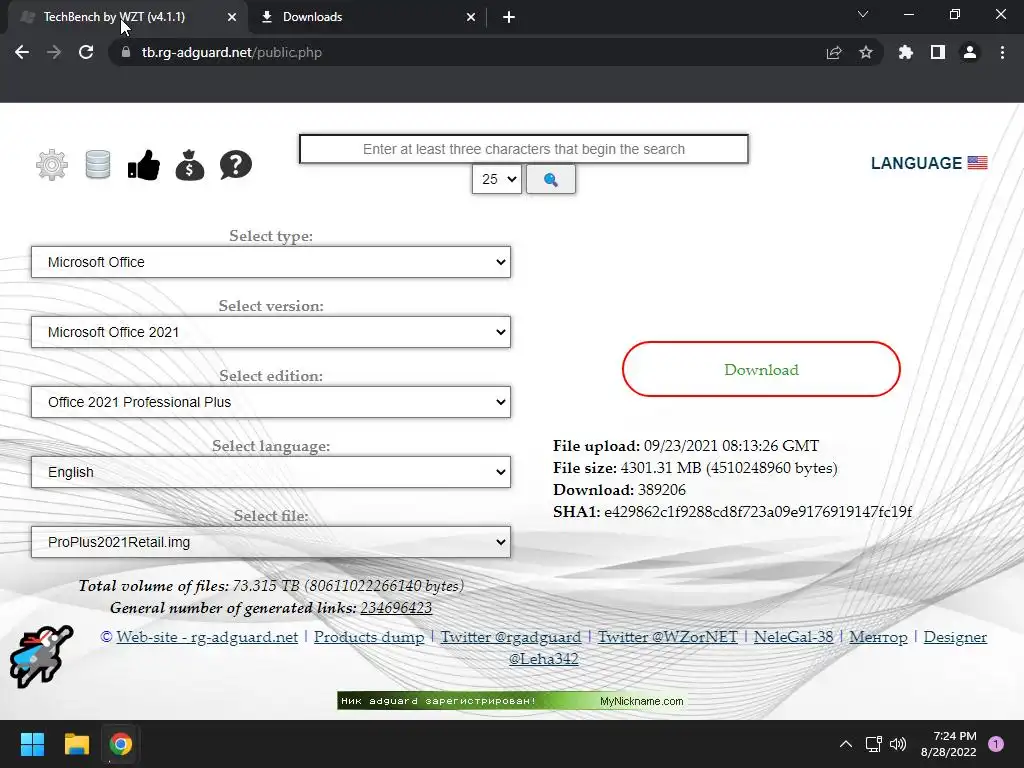The image size is (1024, 768).
Task: Open the notification badge in taskbar
Action: (x=996, y=744)
